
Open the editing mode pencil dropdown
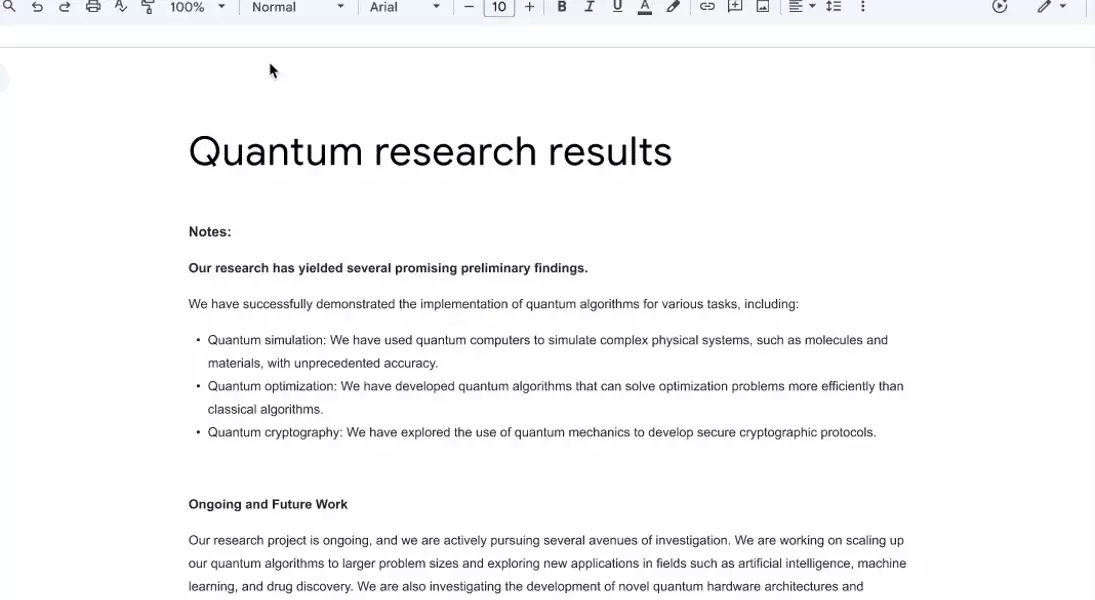[1050, 7]
